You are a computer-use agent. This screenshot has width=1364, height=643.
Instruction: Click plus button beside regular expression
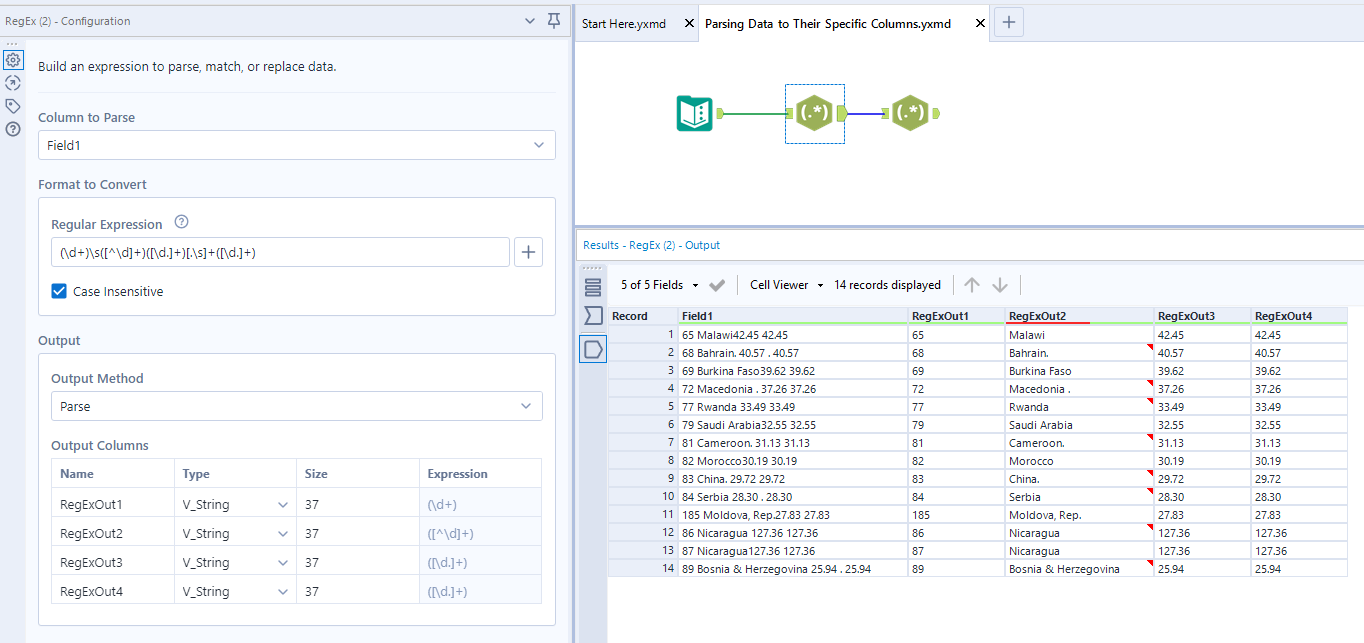(x=528, y=253)
